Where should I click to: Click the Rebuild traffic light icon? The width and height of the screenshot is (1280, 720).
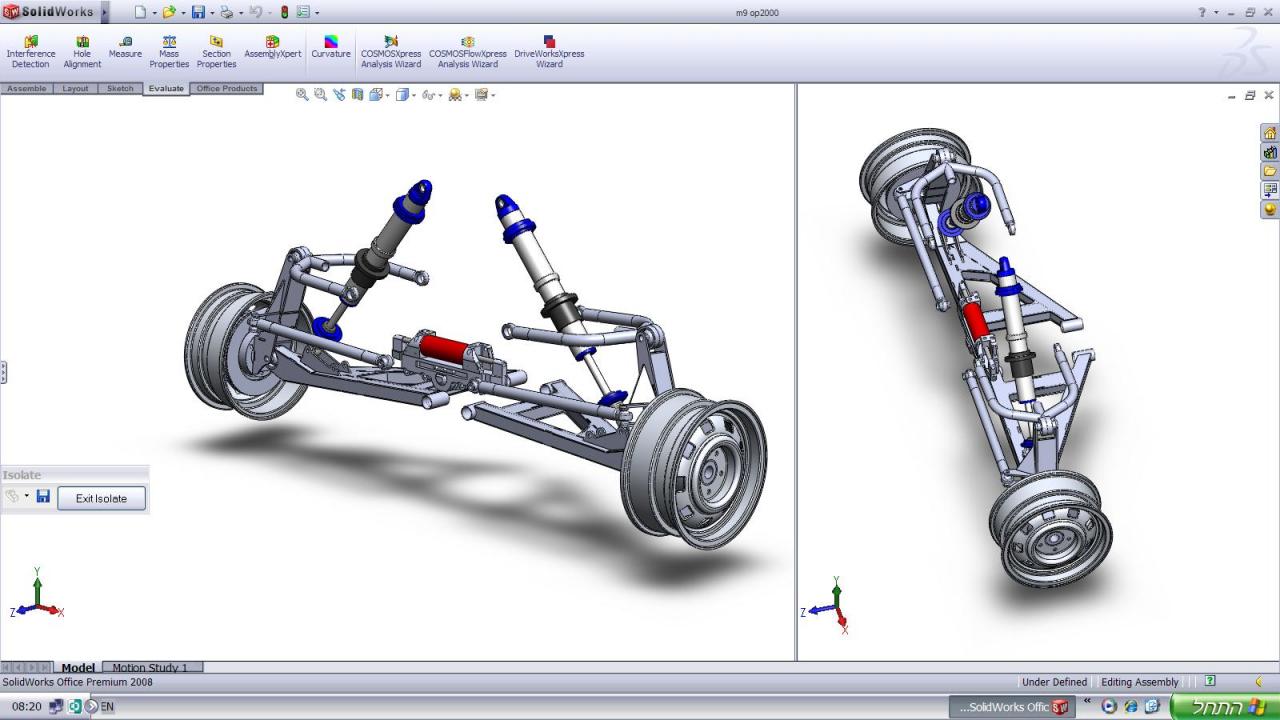click(284, 12)
